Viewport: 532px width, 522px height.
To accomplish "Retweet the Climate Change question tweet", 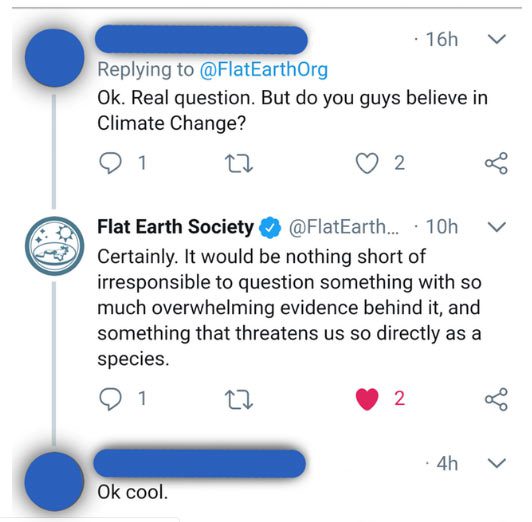I will [x=239, y=163].
